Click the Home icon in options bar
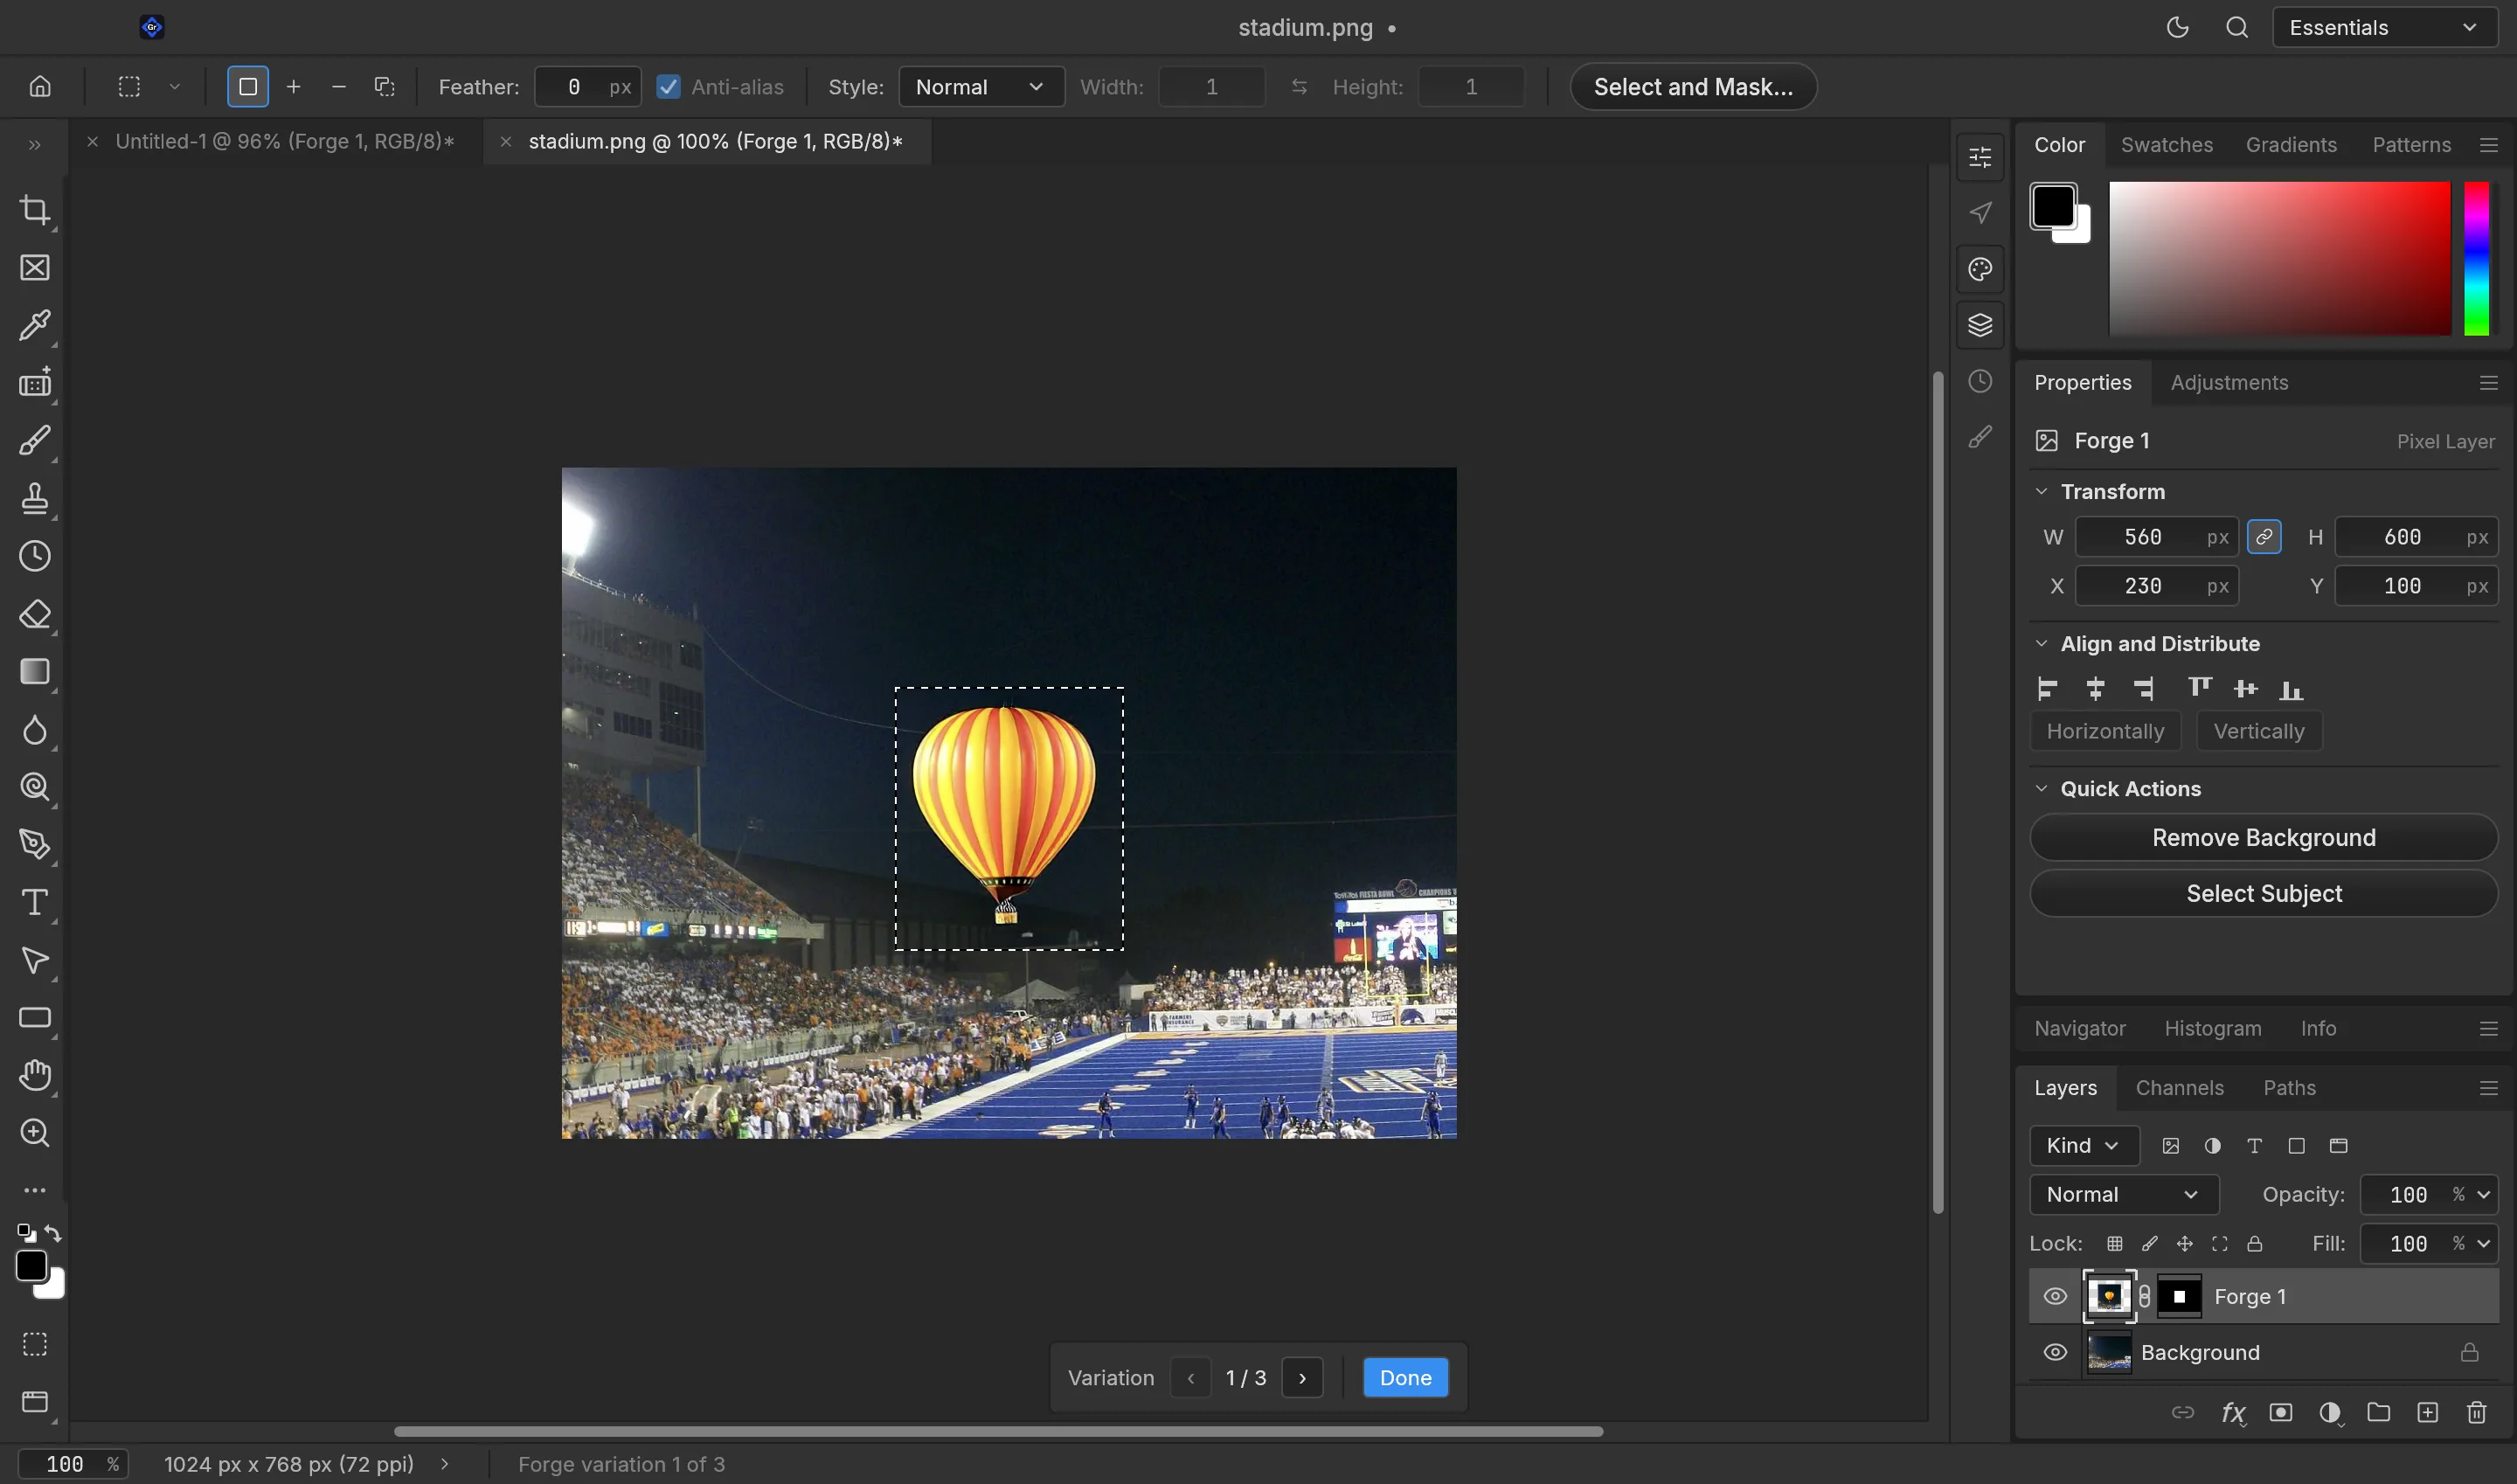 (x=40, y=86)
